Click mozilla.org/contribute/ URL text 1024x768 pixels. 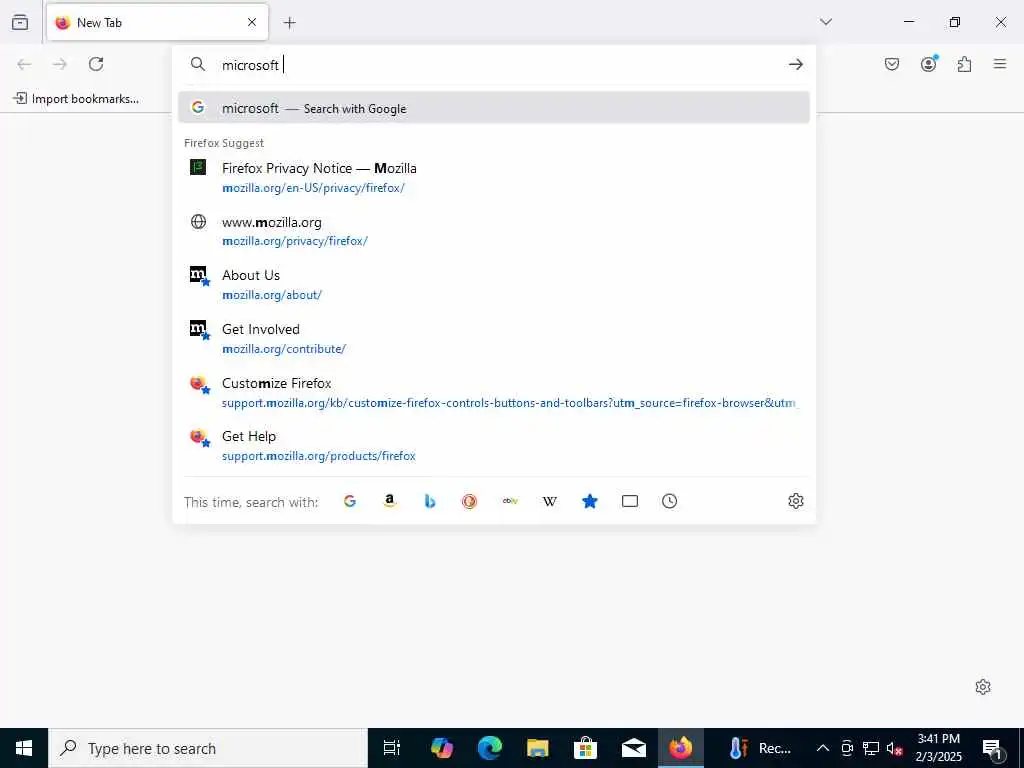coord(284,349)
